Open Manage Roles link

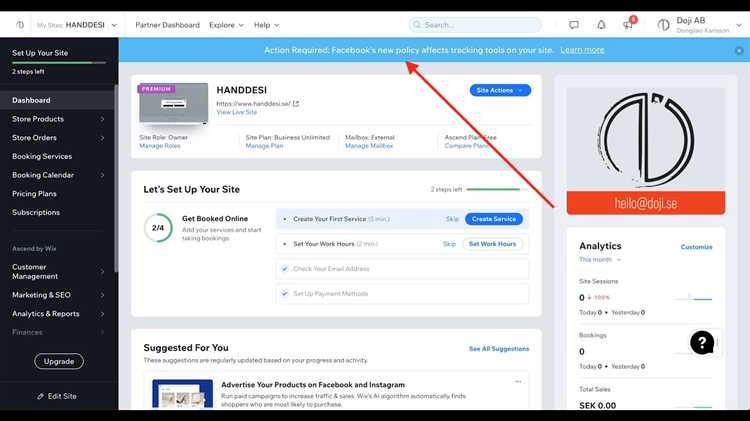click(160, 146)
